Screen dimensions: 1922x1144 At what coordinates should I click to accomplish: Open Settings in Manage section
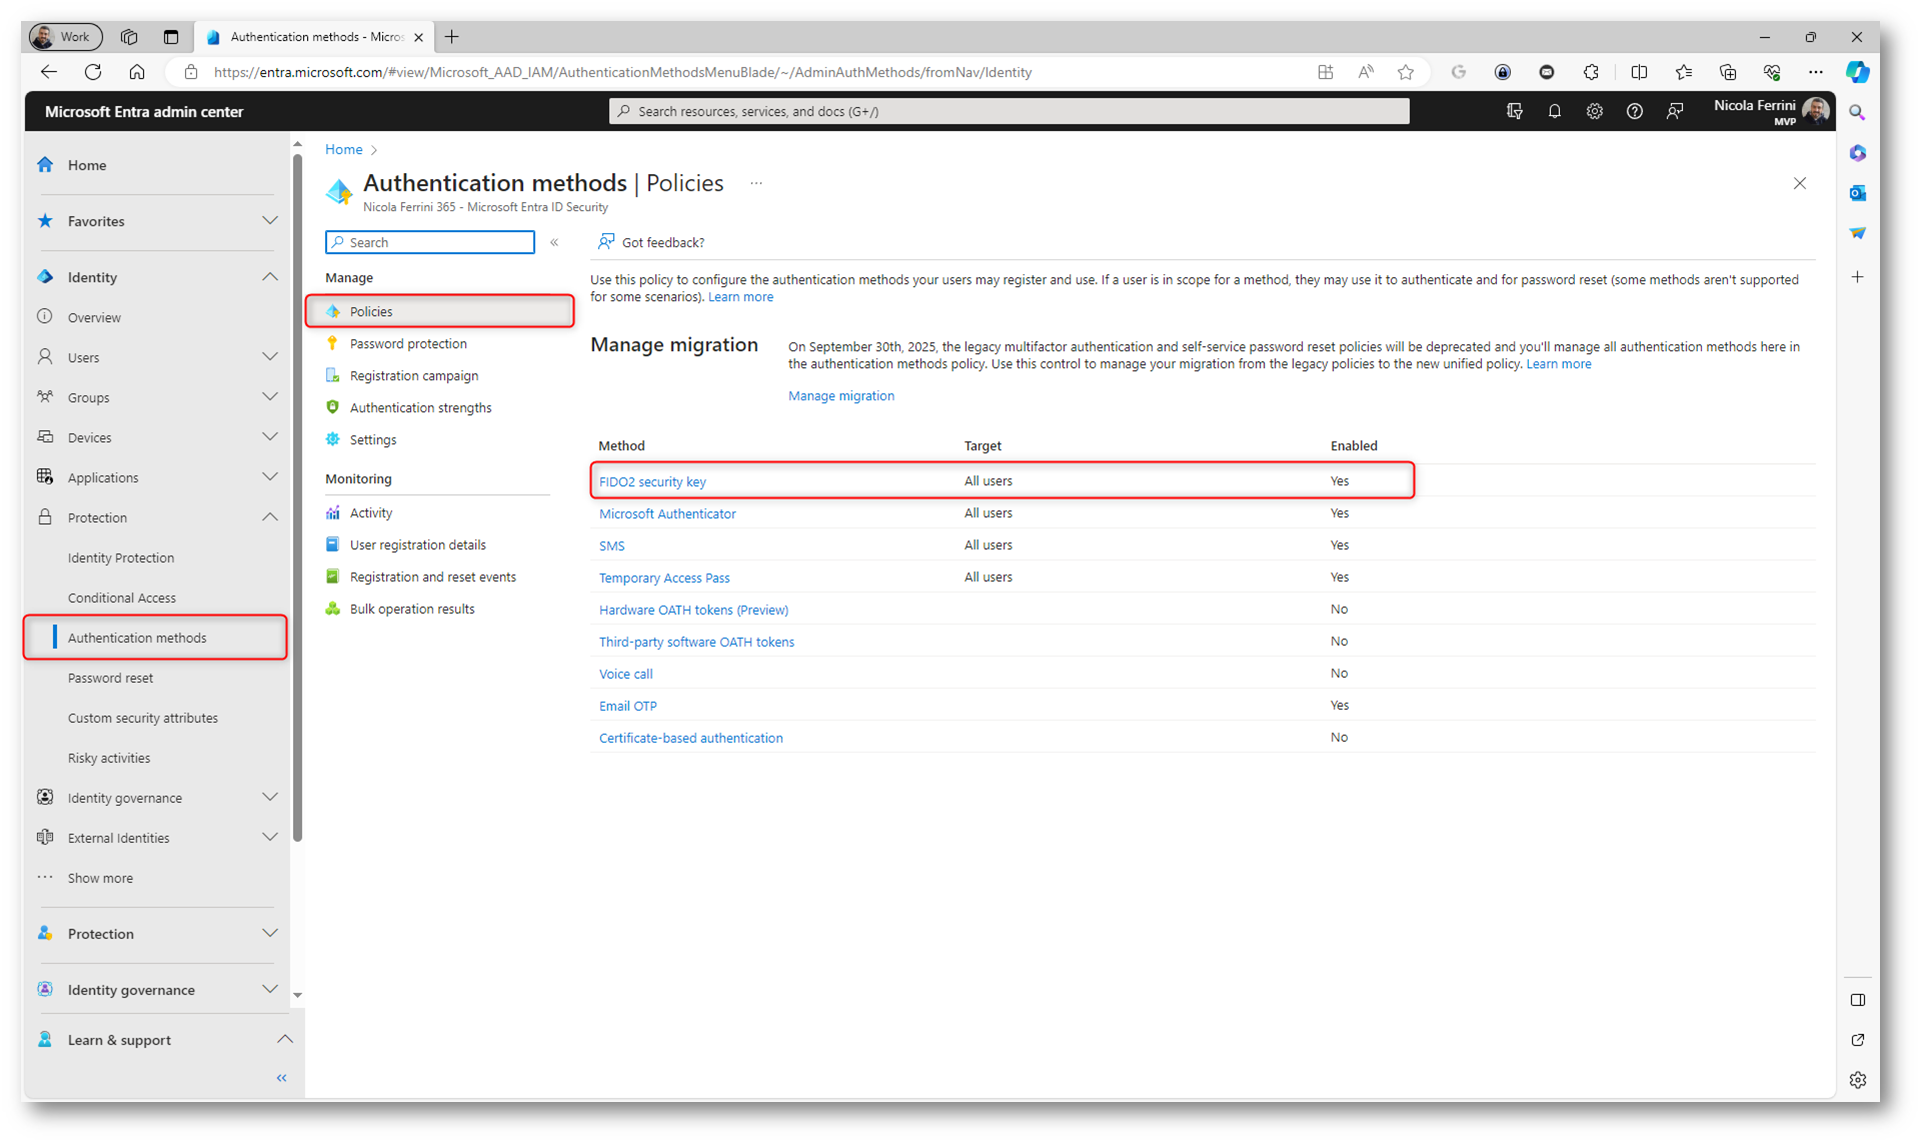(372, 440)
